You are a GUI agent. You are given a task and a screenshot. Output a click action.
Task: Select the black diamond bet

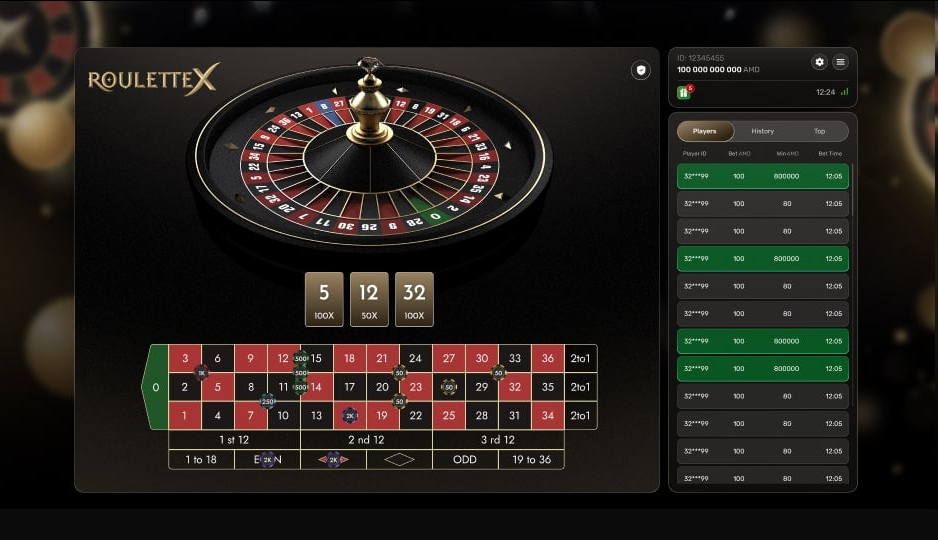pyautogui.click(x=399, y=459)
